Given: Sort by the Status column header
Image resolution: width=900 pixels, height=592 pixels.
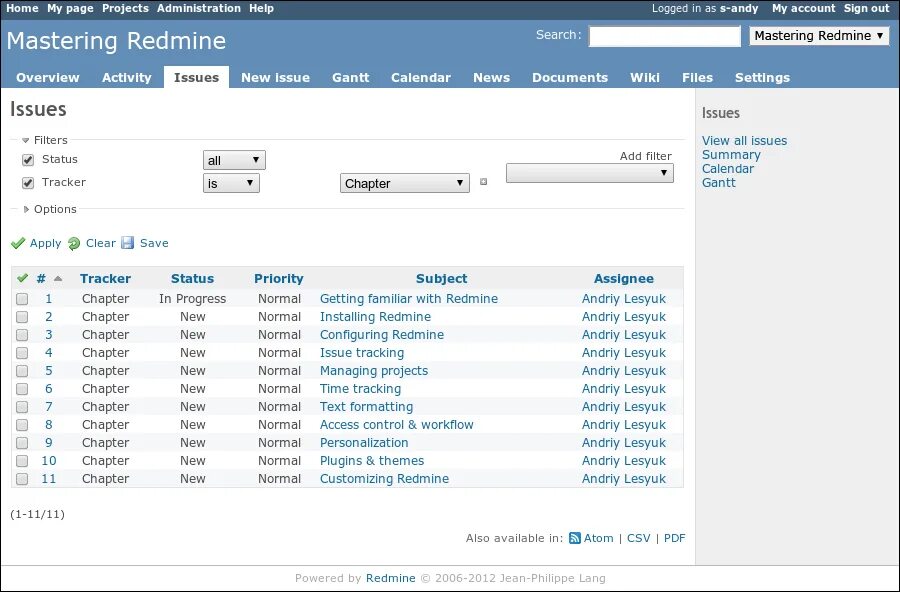Looking at the screenshot, I should [x=192, y=278].
